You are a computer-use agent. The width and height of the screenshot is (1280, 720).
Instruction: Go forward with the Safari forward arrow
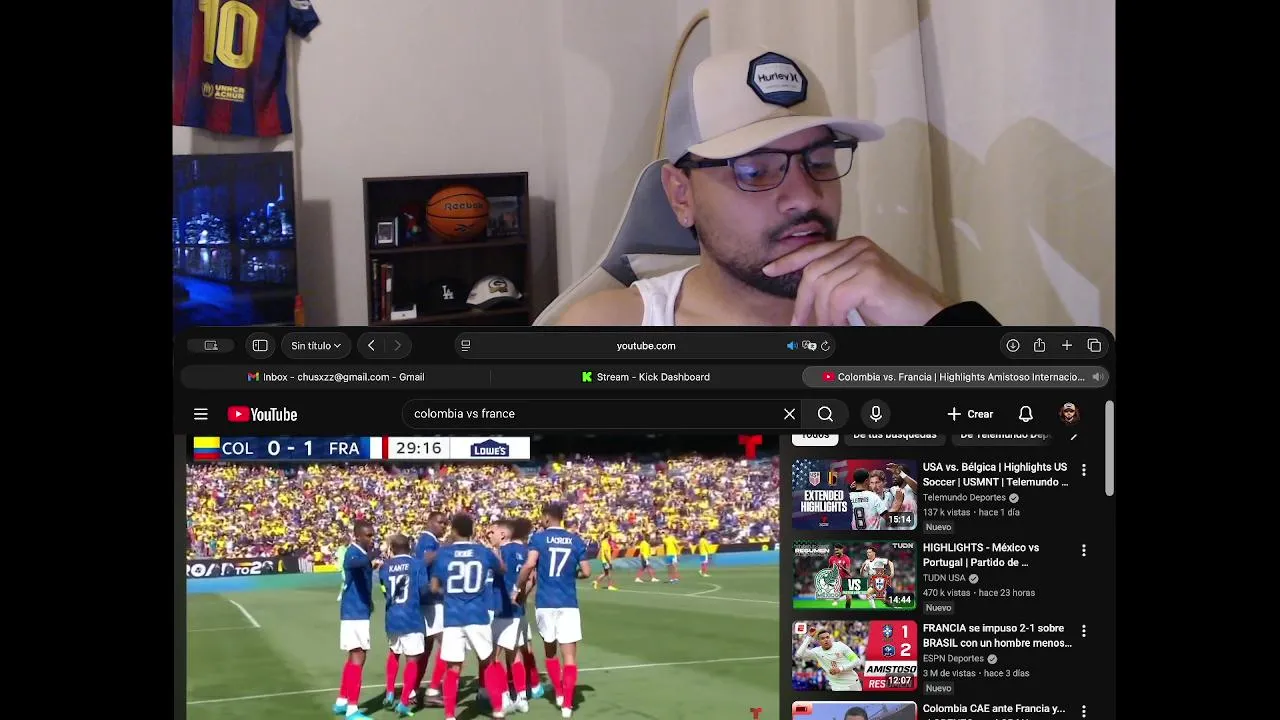[397, 345]
